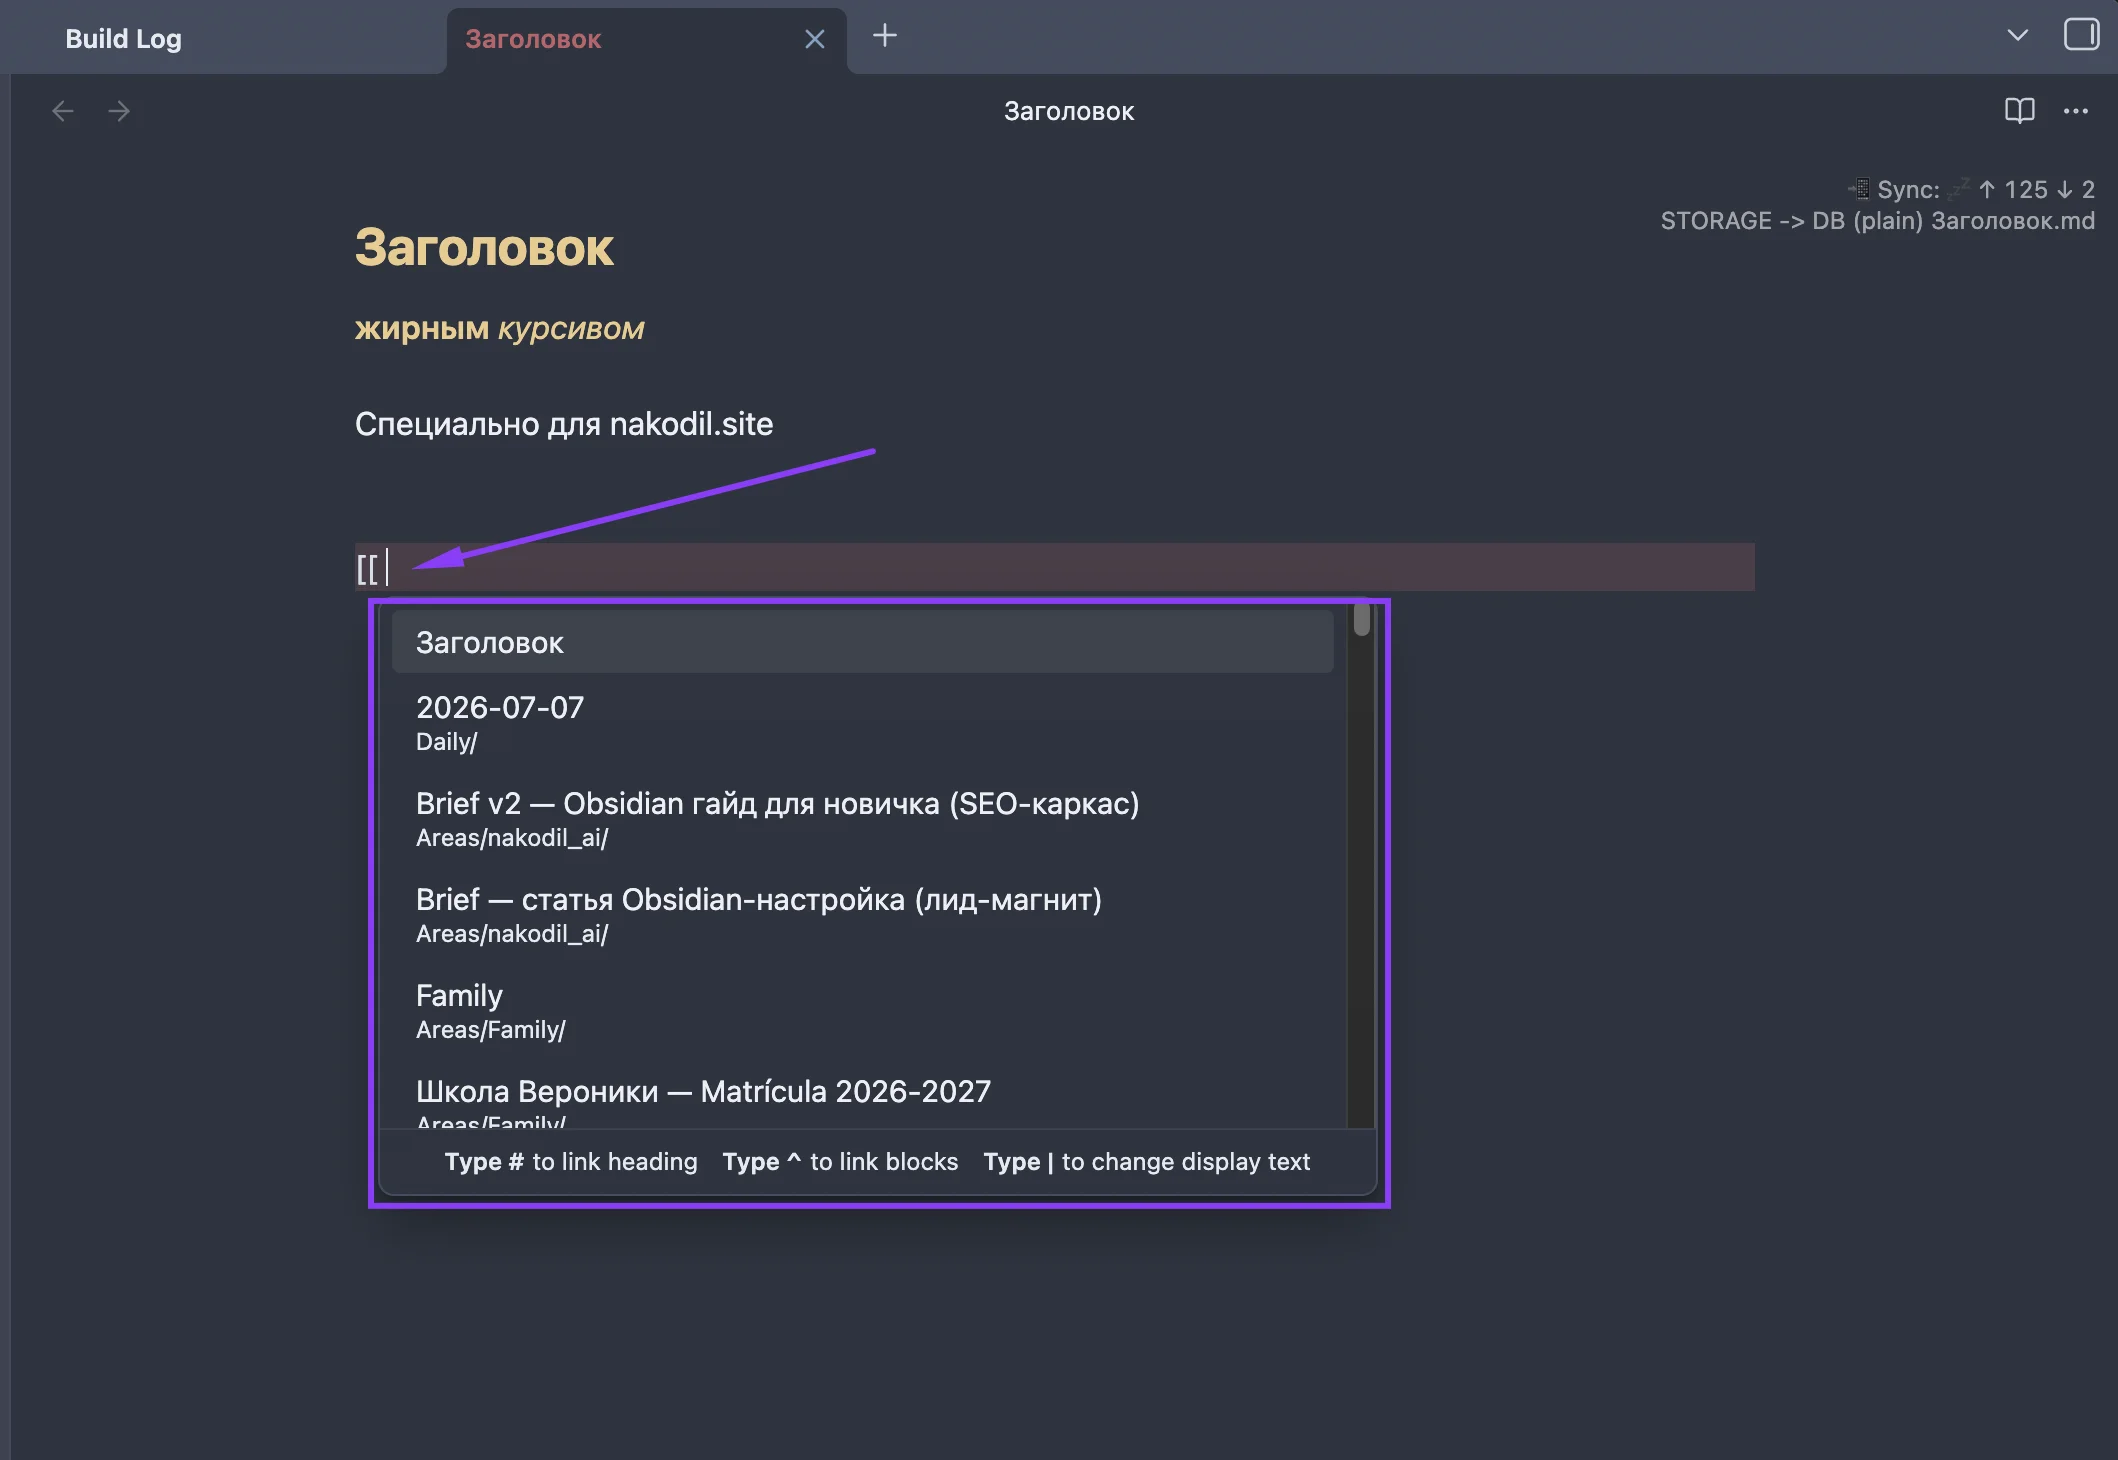Expand the tab list dropdown chevron
Viewport: 2118px width, 1460px height.
(2017, 35)
